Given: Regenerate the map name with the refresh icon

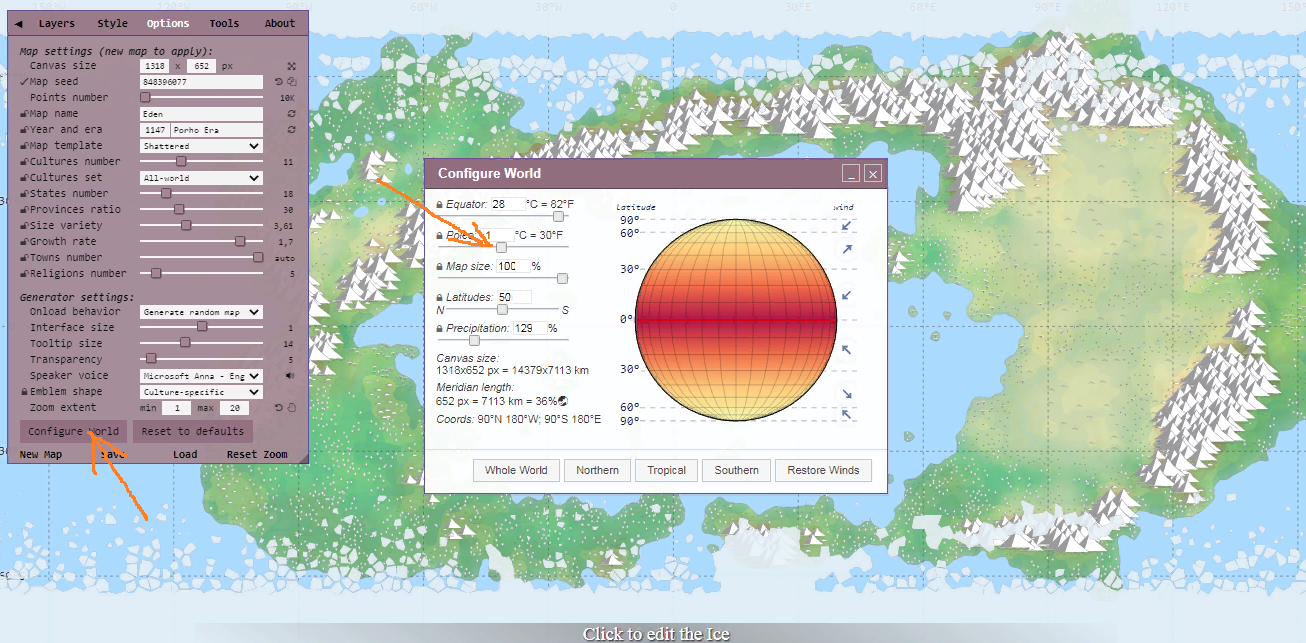Looking at the screenshot, I should pyautogui.click(x=291, y=114).
